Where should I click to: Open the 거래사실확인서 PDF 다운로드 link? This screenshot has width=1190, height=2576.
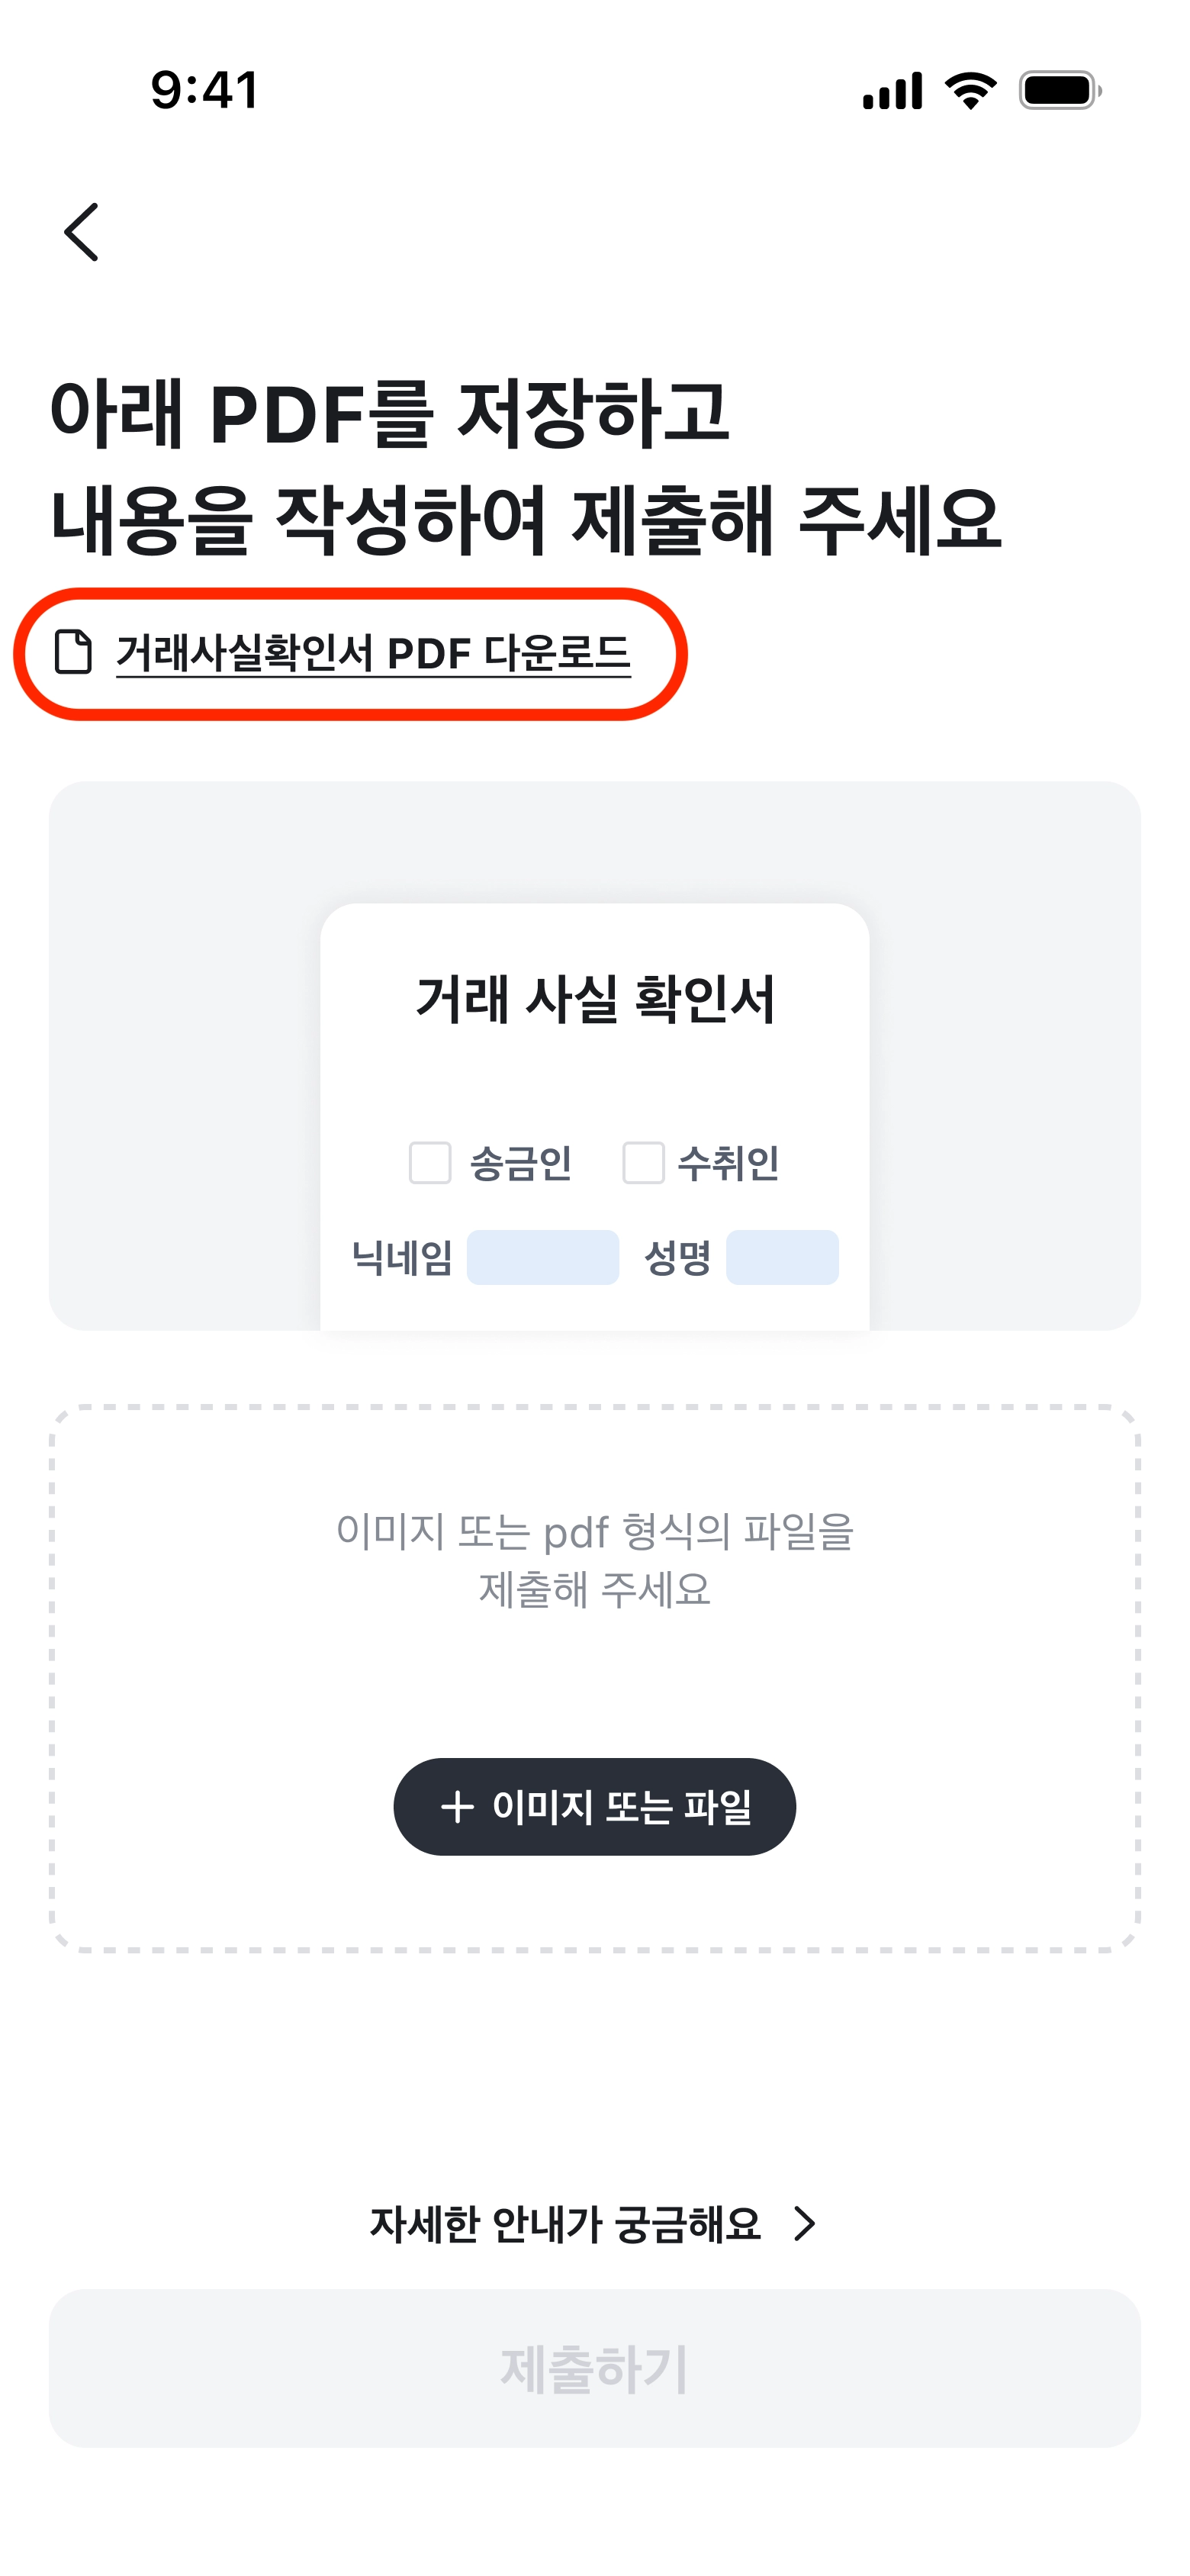click(373, 654)
